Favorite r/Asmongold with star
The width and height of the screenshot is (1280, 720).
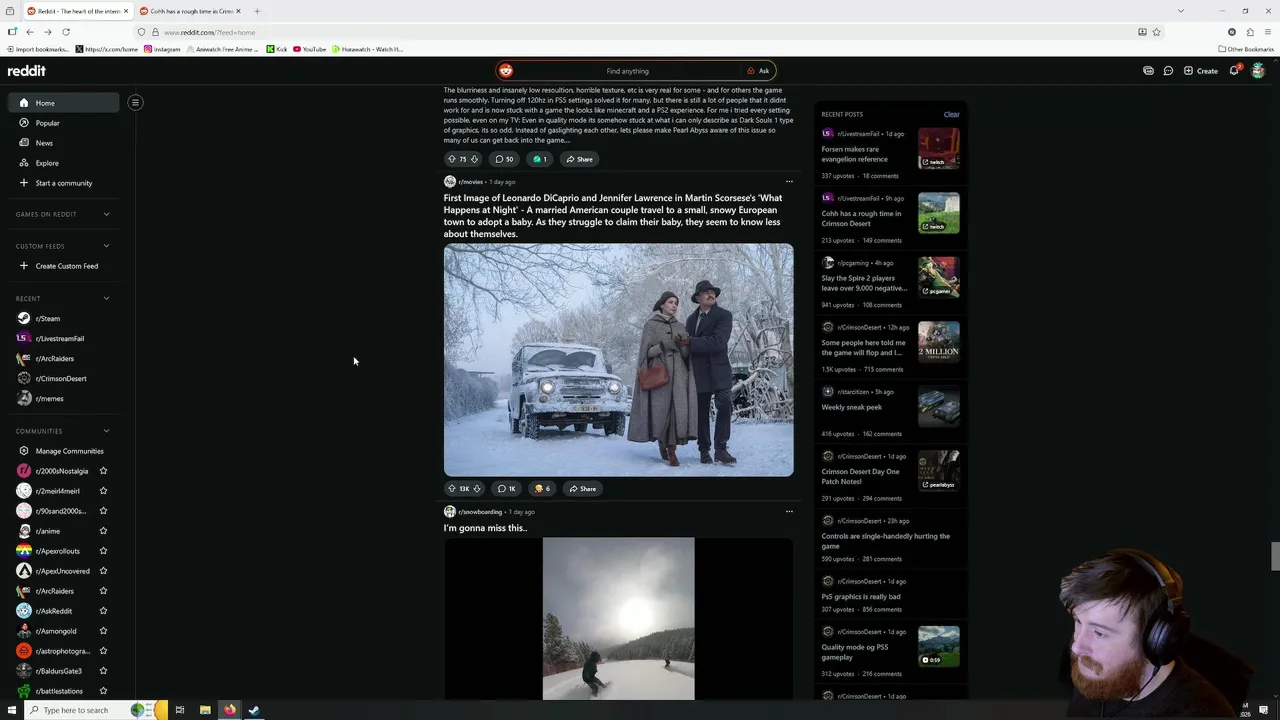pyautogui.click(x=103, y=631)
